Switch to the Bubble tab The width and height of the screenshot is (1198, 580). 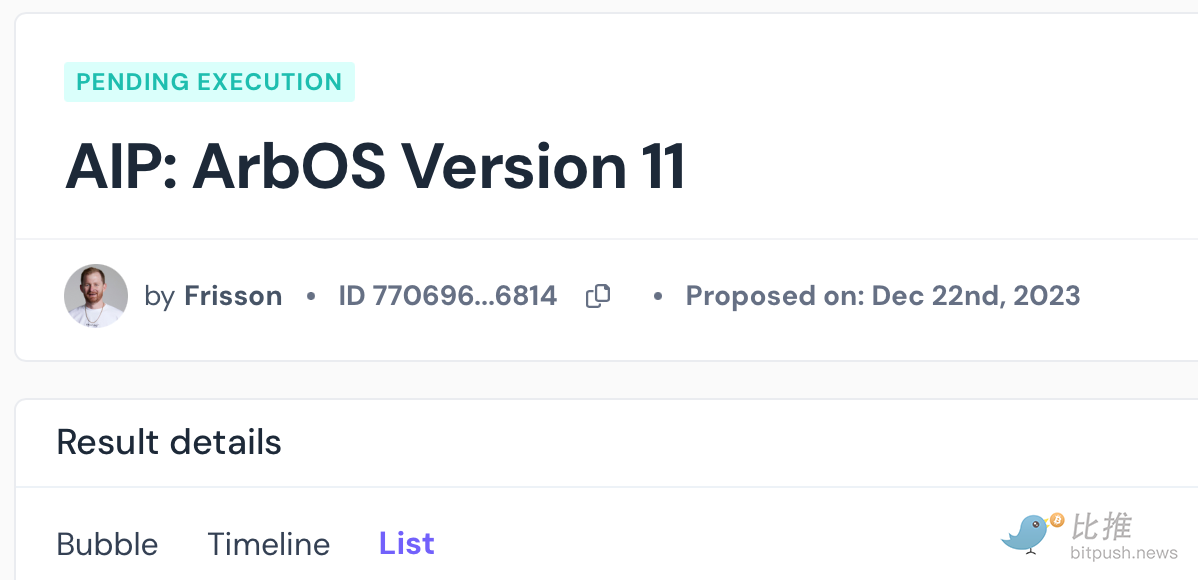click(107, 544)
